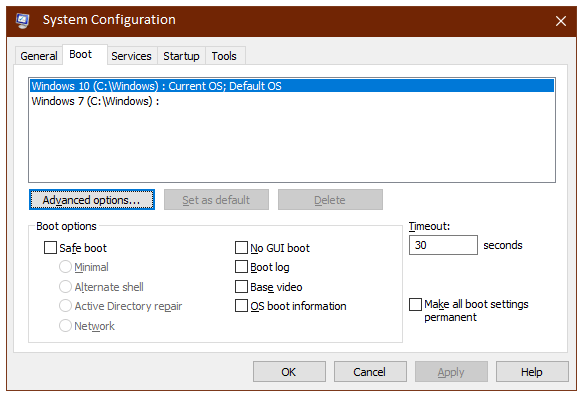This screenshot has height=397, width=584.
Task: Go to the Startup tab
Action: 181,56
